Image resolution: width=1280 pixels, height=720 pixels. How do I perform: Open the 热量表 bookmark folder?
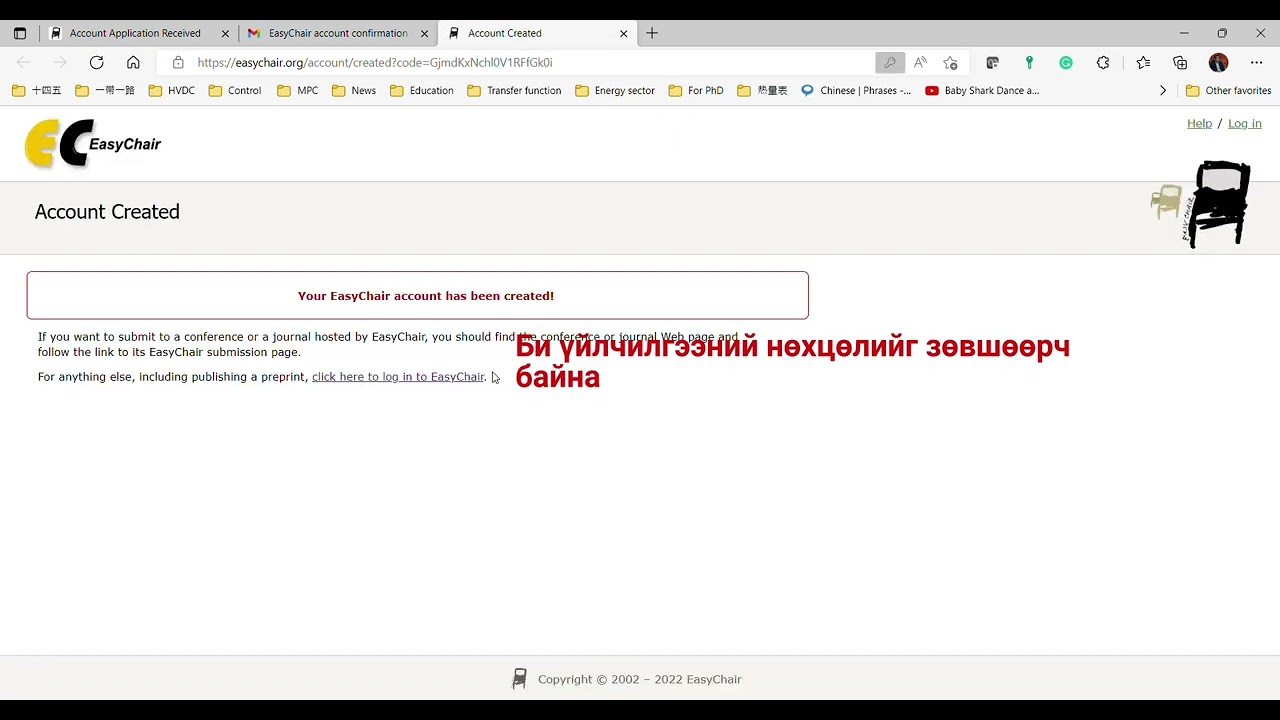pos(762,90)
